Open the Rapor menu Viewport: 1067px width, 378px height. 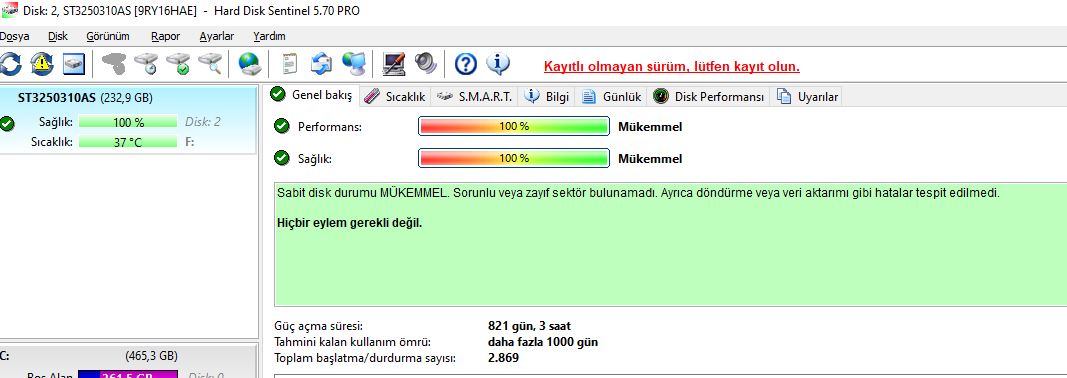(x=165, y=36)
